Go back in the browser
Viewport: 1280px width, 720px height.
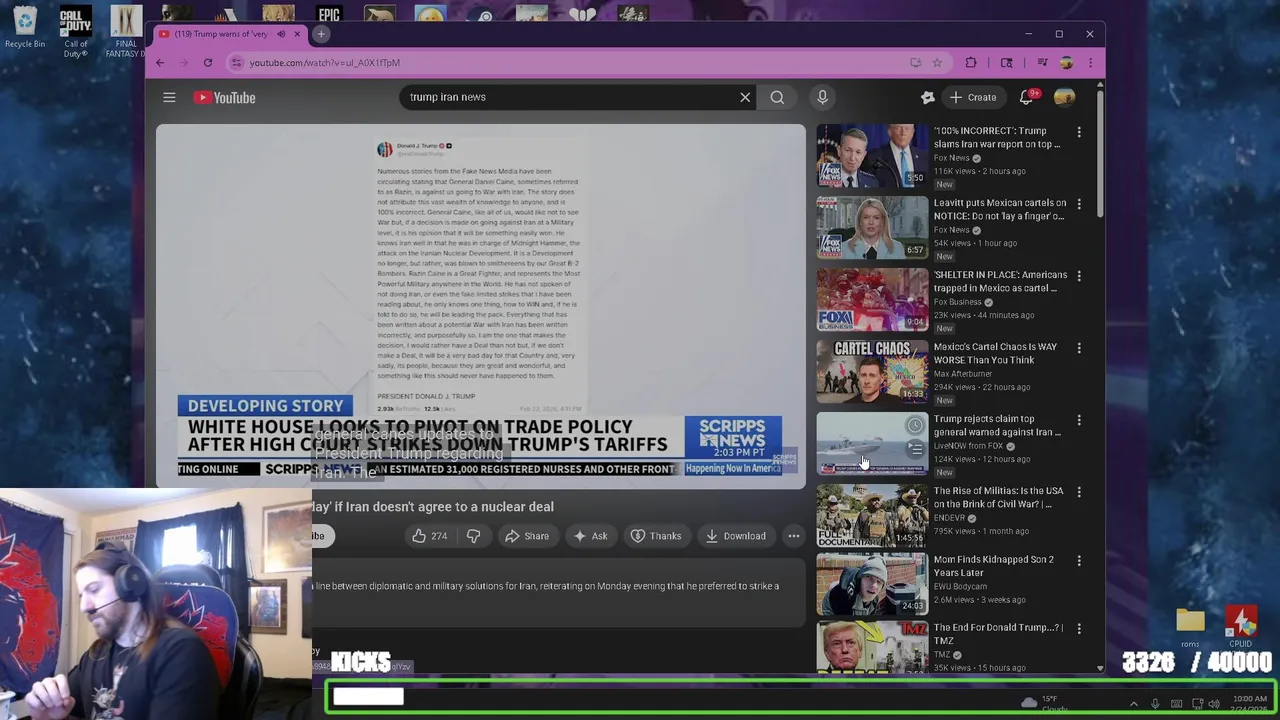point(160,62)
